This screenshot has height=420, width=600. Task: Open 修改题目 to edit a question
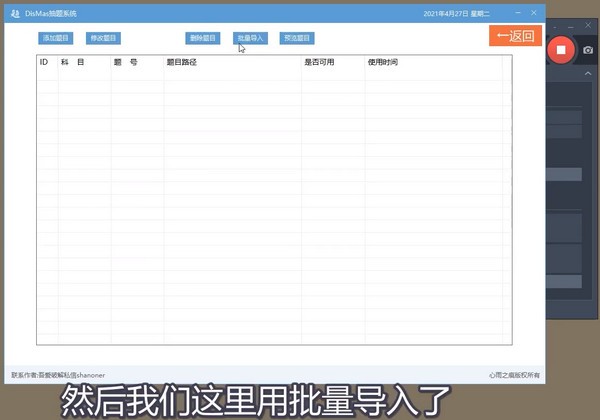point(103,38)
